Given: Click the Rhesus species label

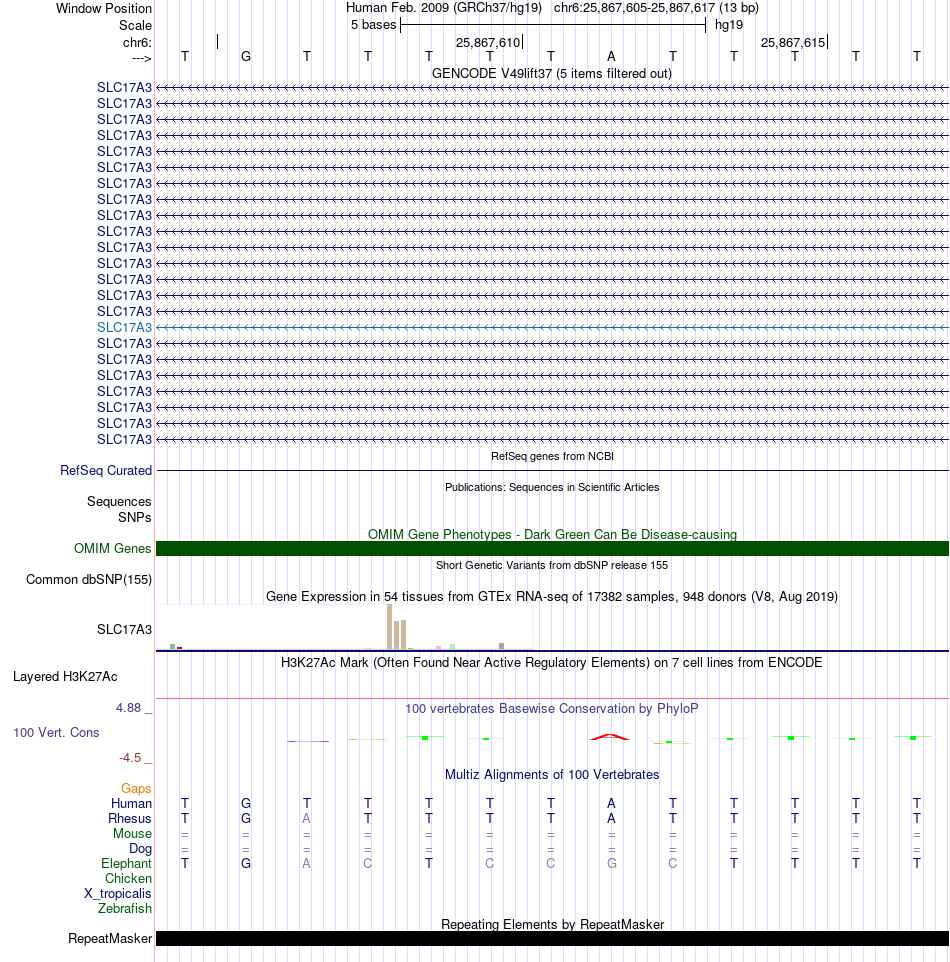Looking at the screenshot, I should pos(129,818).
